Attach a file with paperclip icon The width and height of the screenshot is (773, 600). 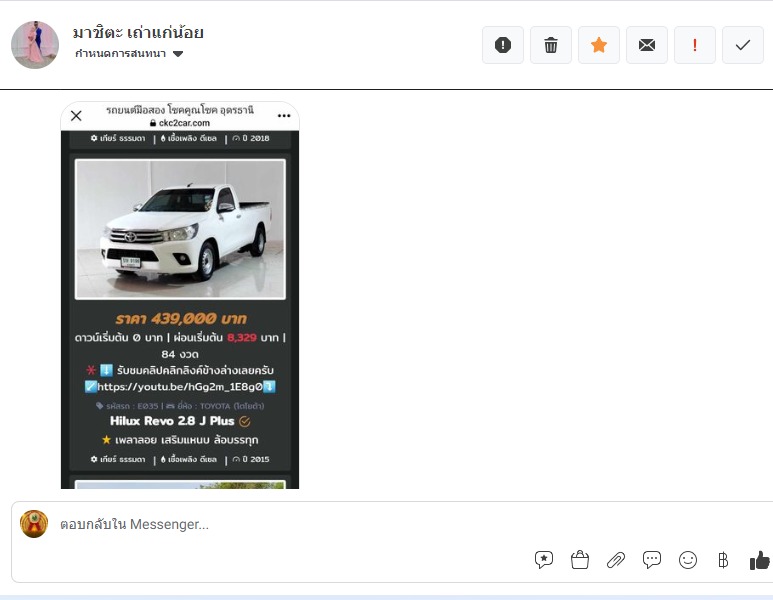click(x=616, y=560)
